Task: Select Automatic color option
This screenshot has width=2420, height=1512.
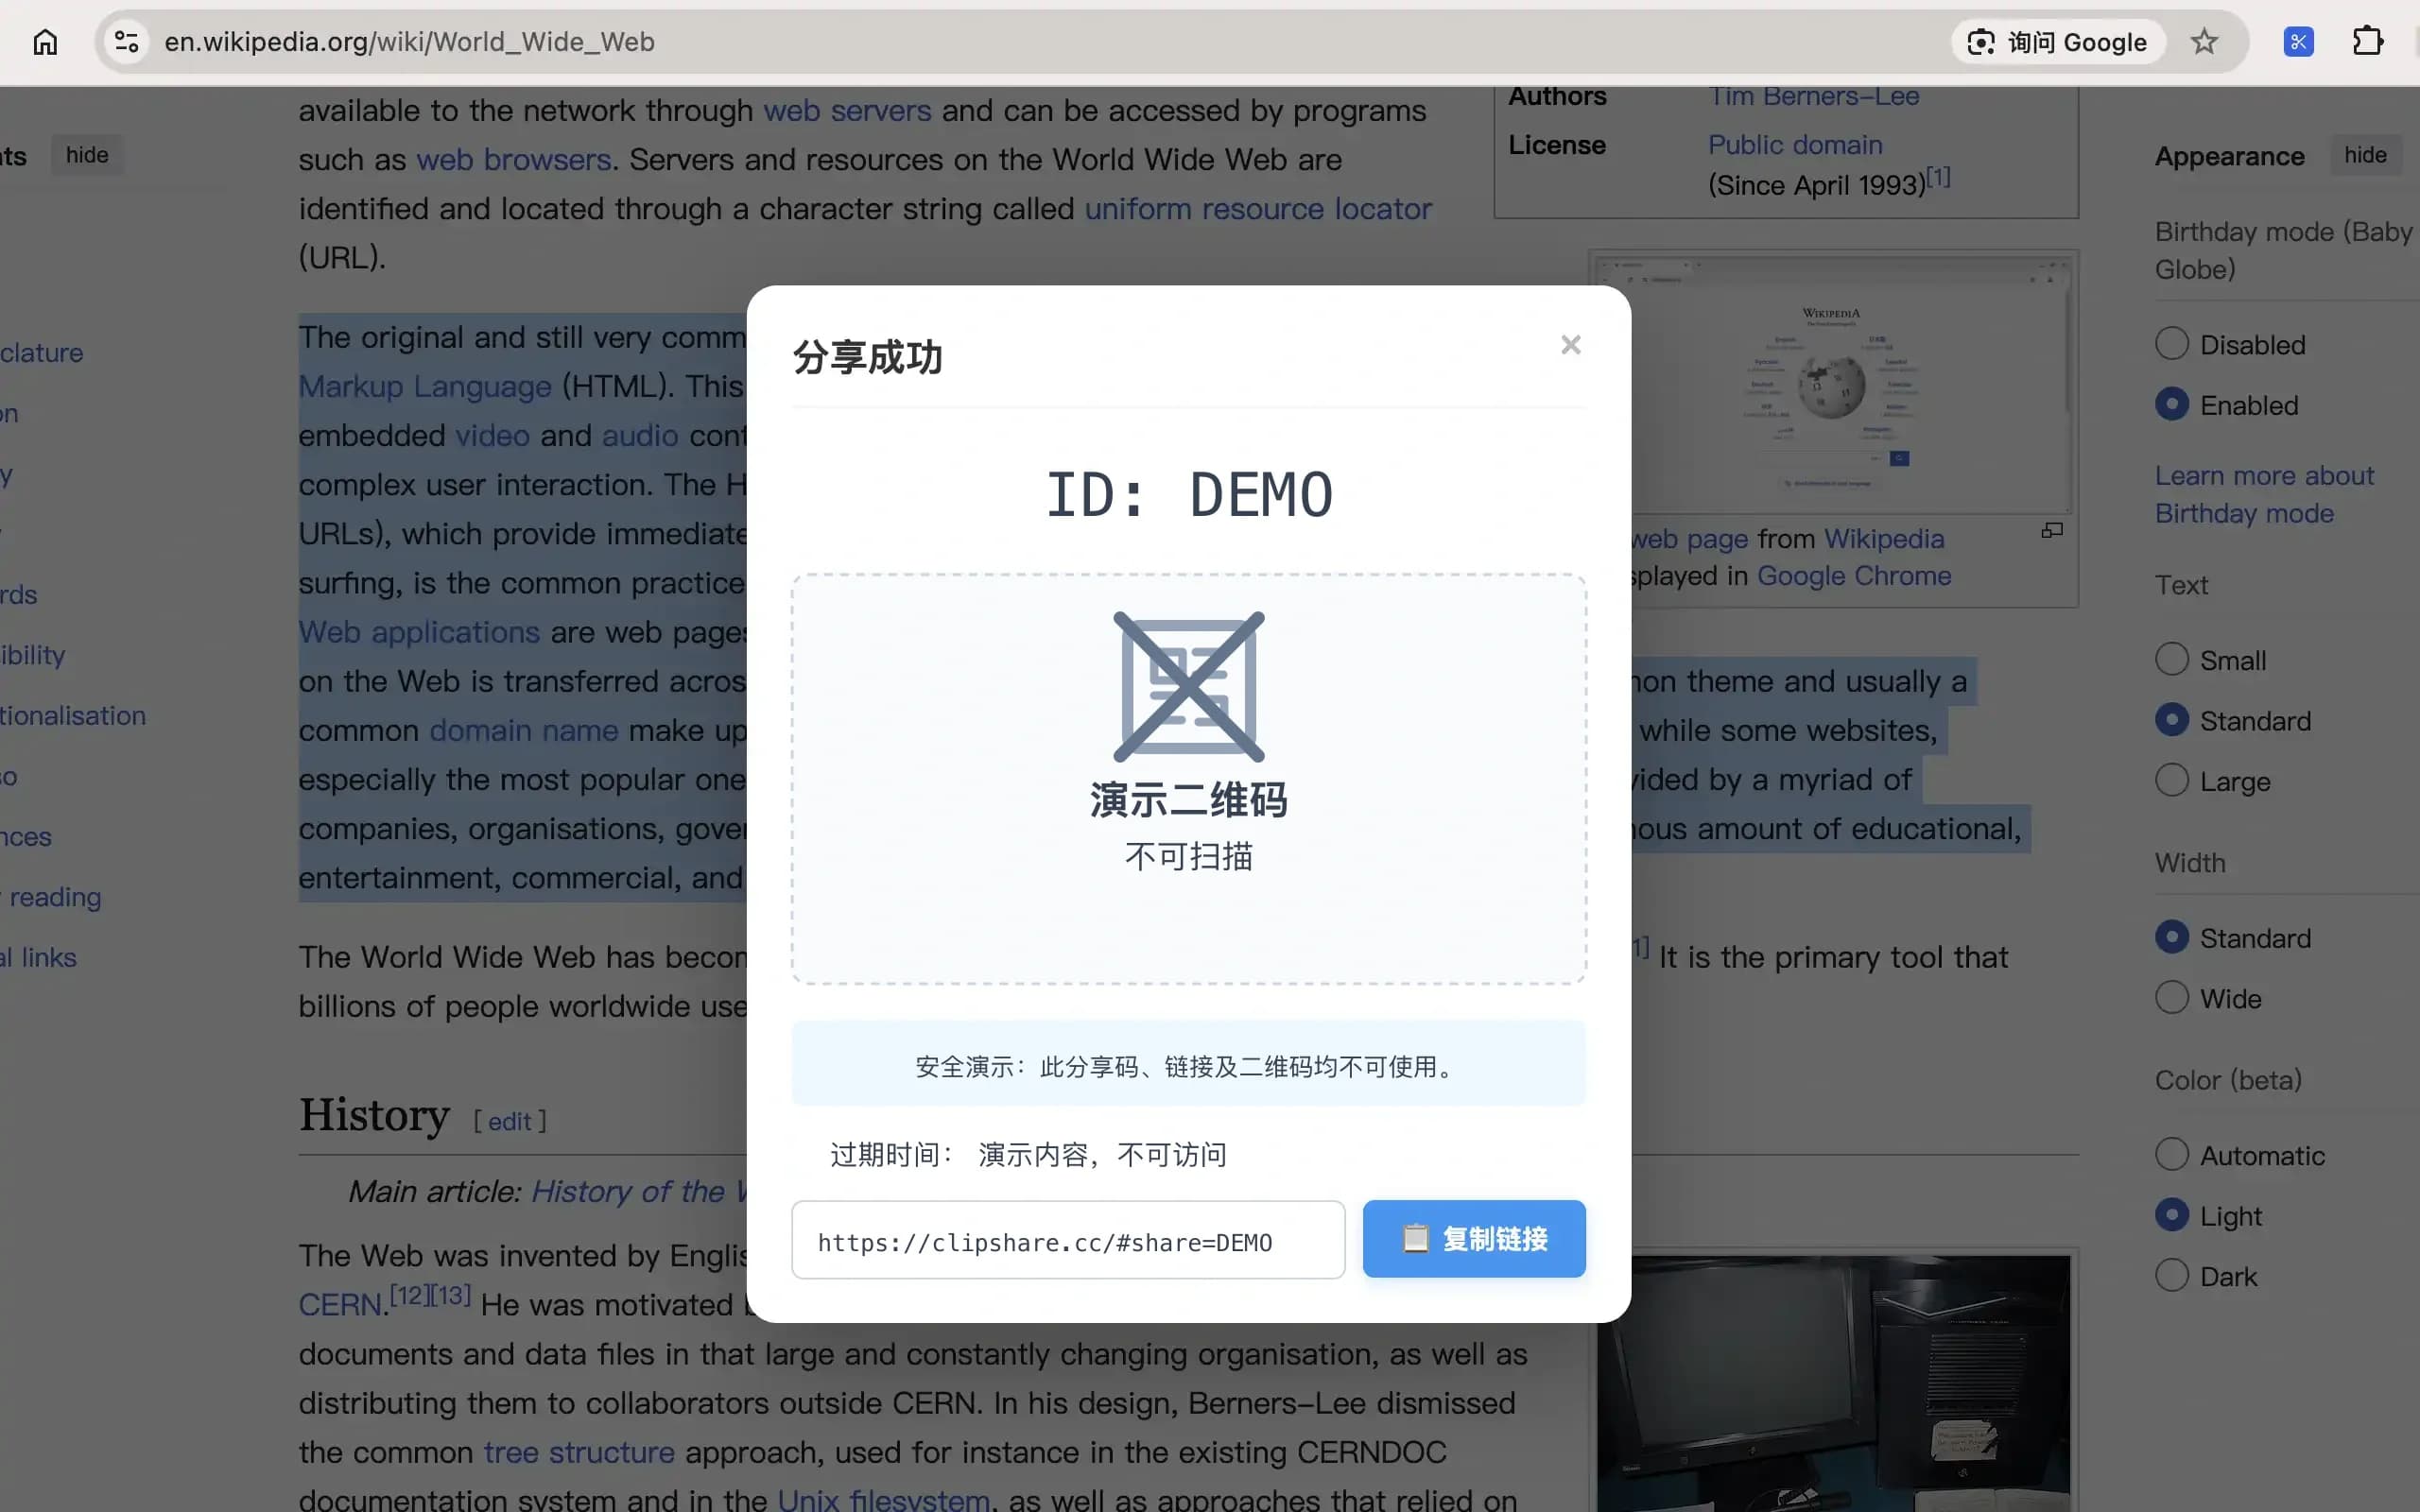Action: tap(2171, 1155)
